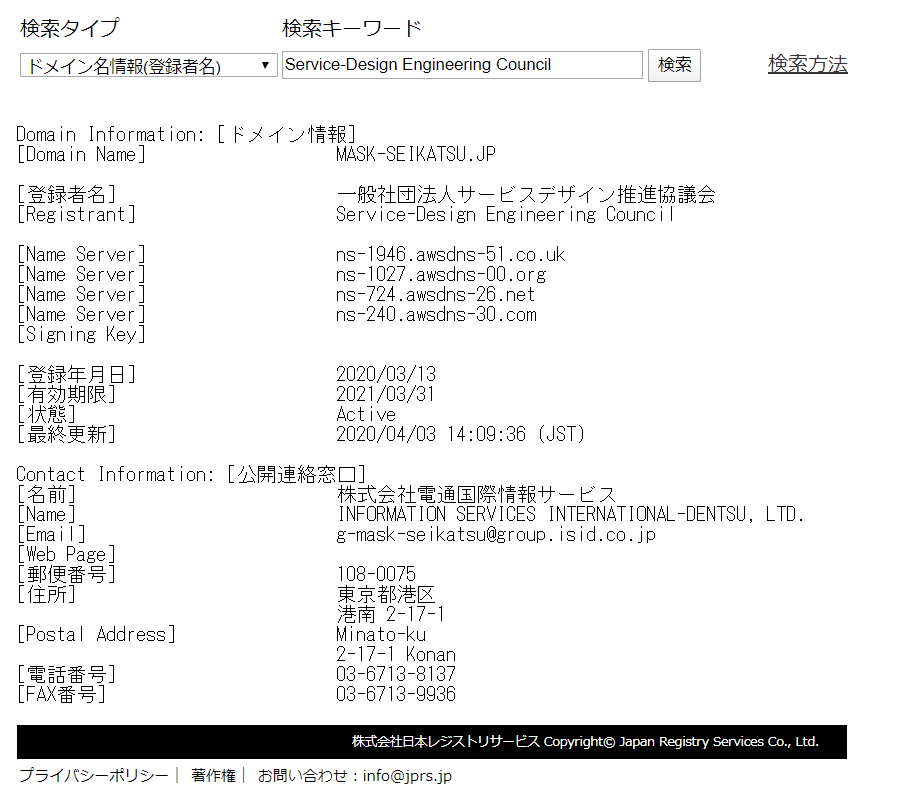Click the address line 2-17-1 Konan
This screenshot has height=801, width=899.
(x=396, y=655)
